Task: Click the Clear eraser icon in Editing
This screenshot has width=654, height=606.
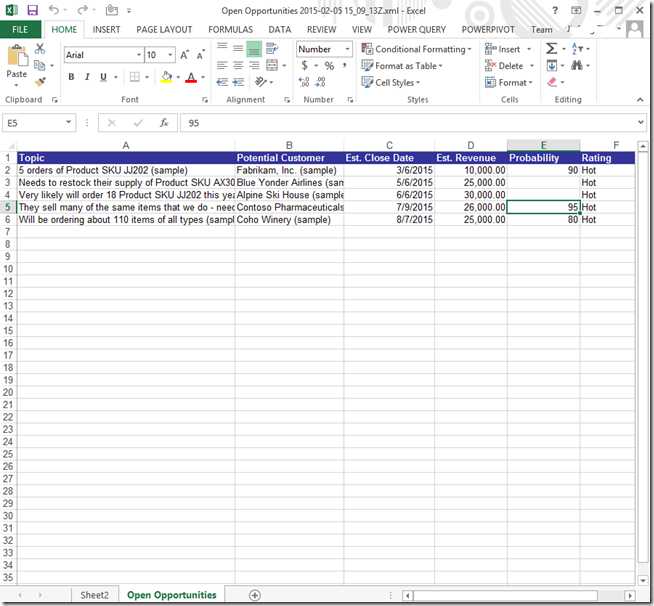Action: (x=552, y=82)
